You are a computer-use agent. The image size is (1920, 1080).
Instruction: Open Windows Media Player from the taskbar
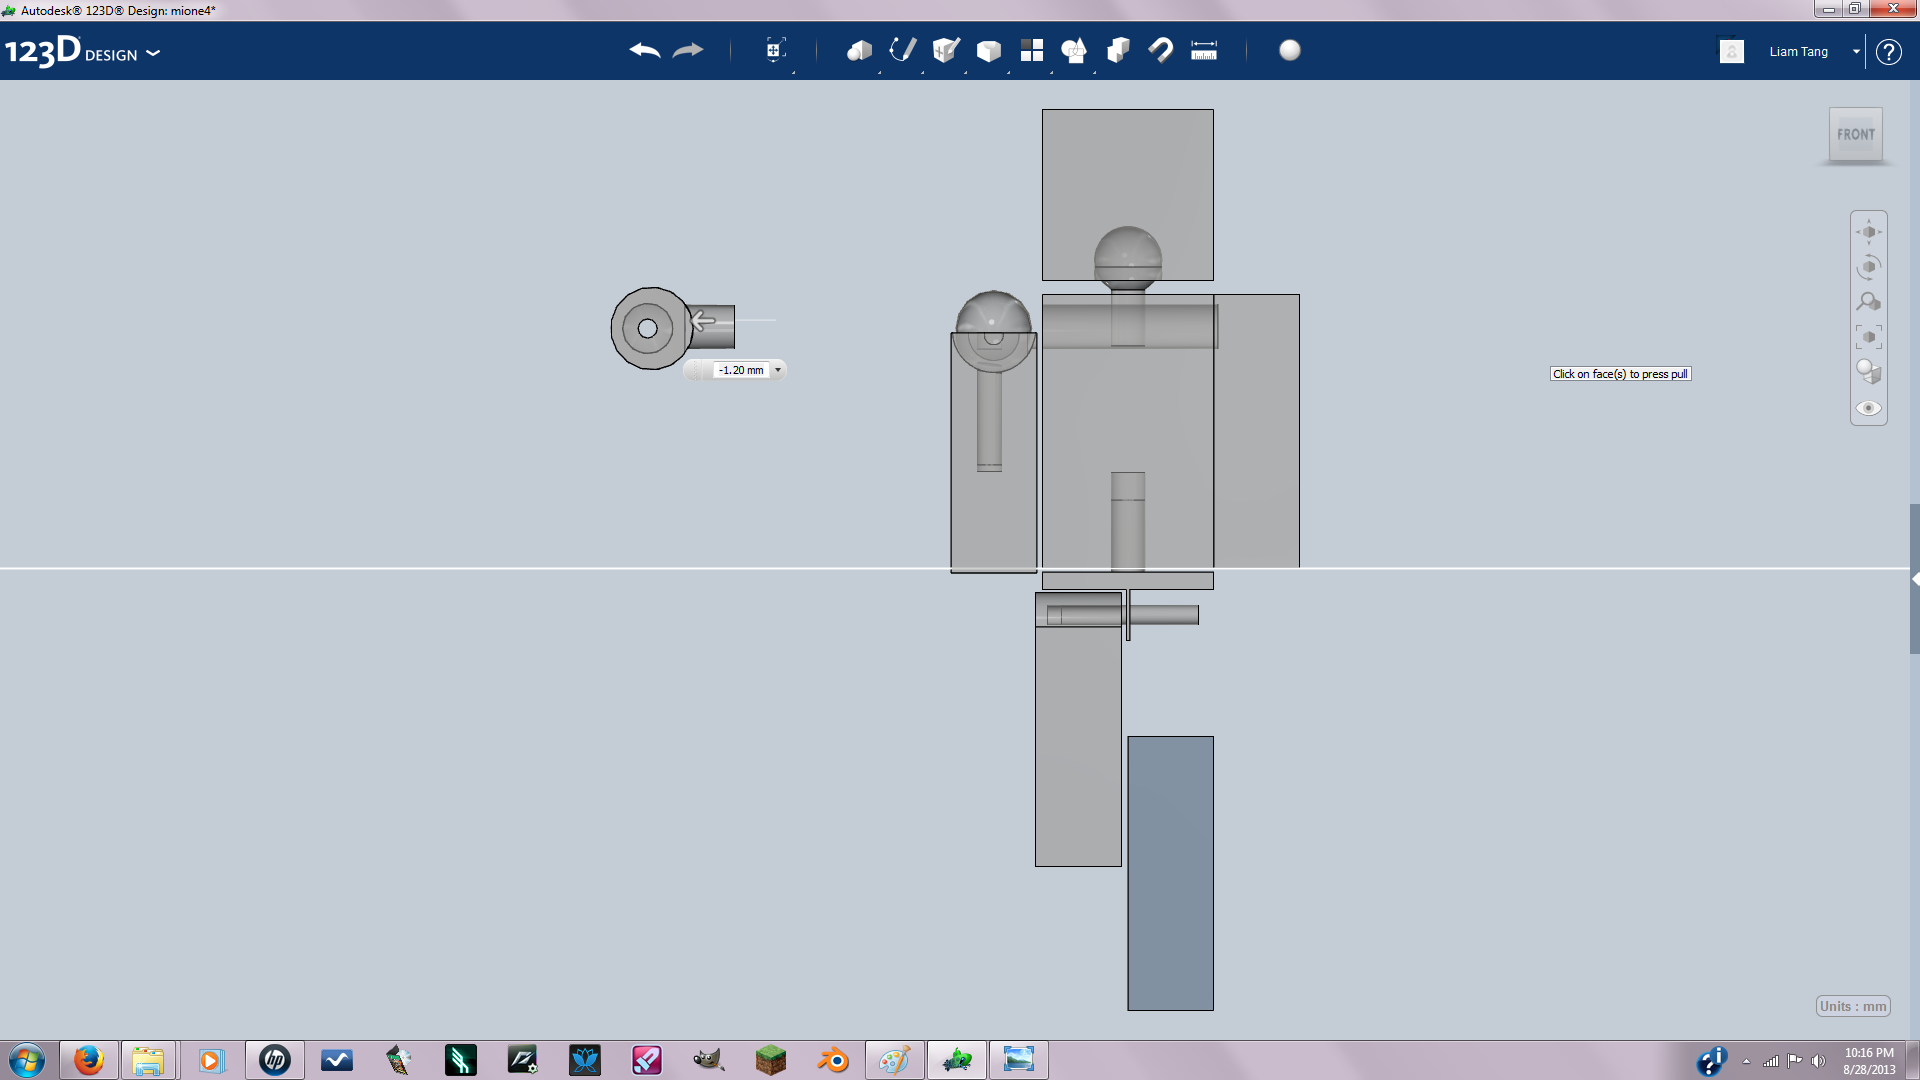click(210, 1060)
